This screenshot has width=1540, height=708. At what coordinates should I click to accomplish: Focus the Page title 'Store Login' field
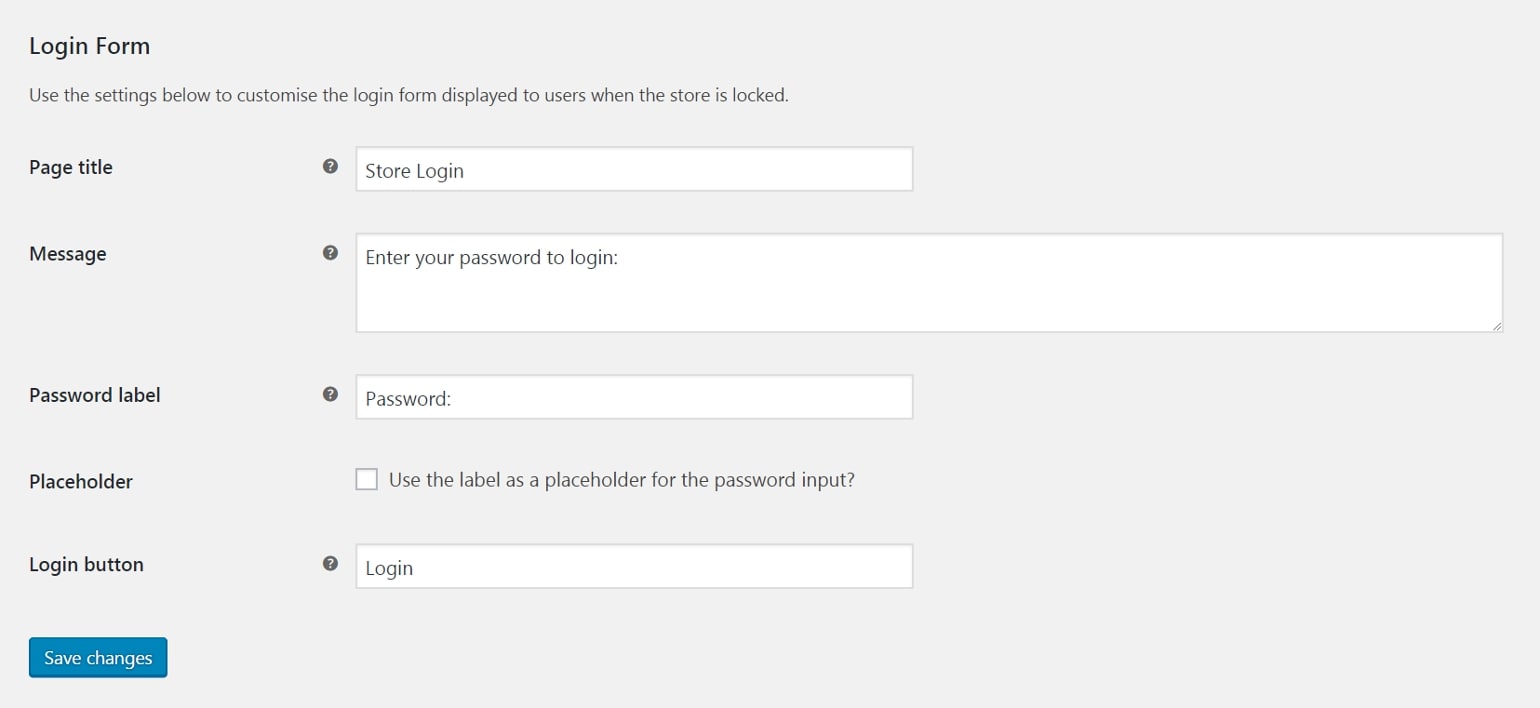click(634, 170)
